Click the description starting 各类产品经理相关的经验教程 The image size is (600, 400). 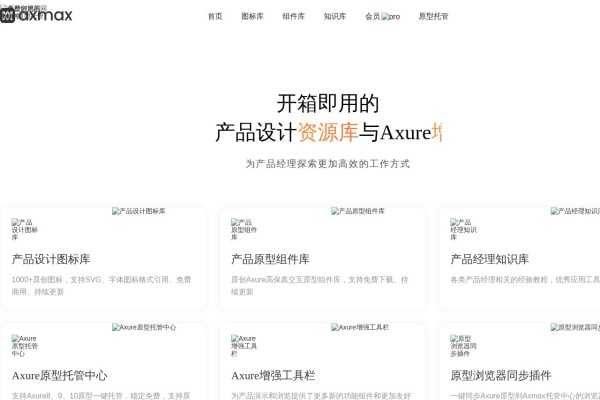525,280
